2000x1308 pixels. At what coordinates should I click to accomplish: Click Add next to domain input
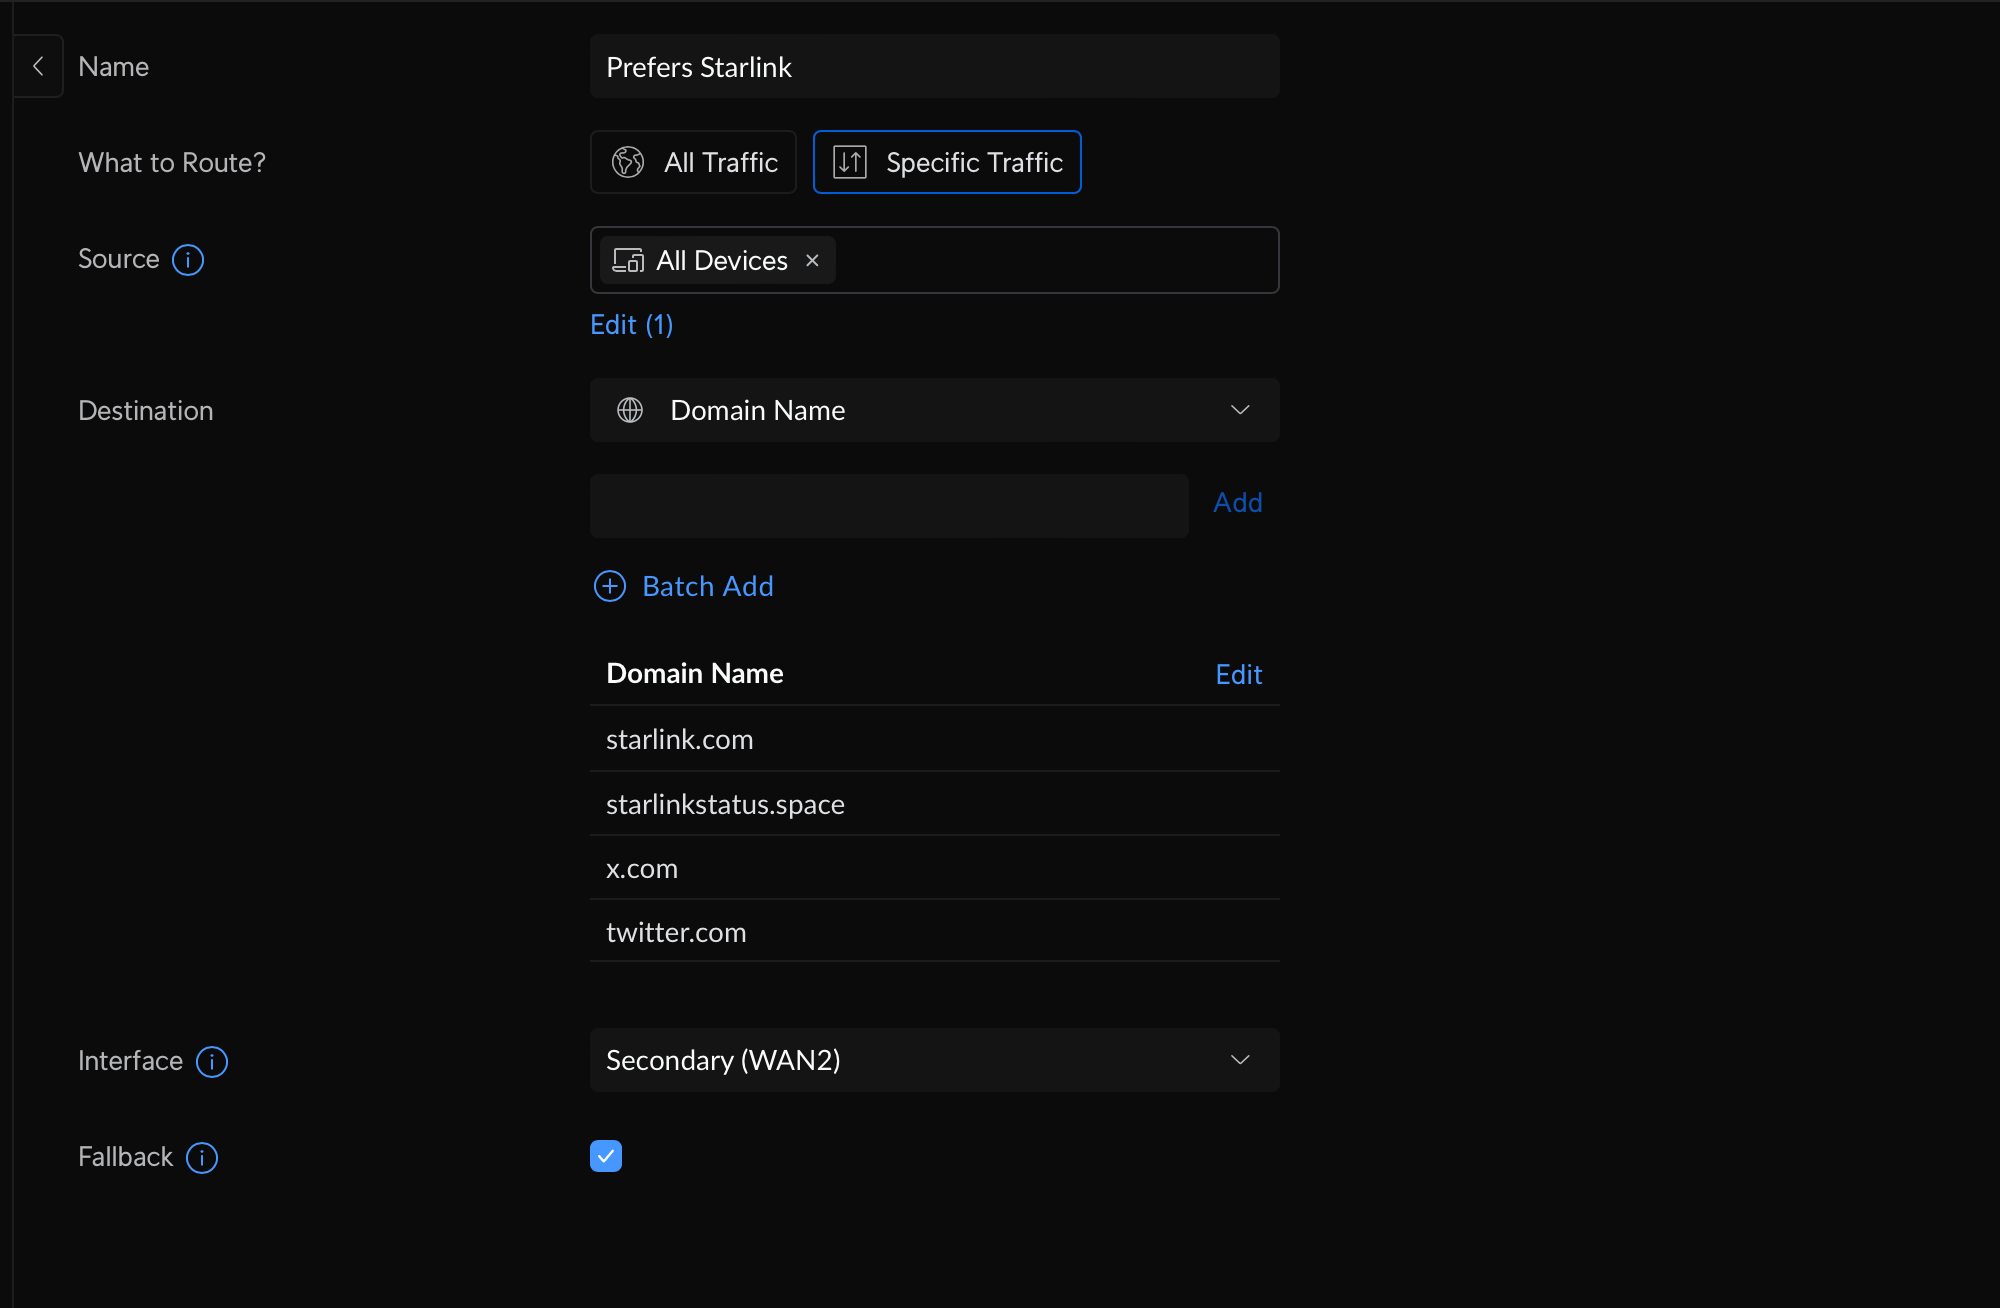pyautogui.click(x=1237, y=503)
